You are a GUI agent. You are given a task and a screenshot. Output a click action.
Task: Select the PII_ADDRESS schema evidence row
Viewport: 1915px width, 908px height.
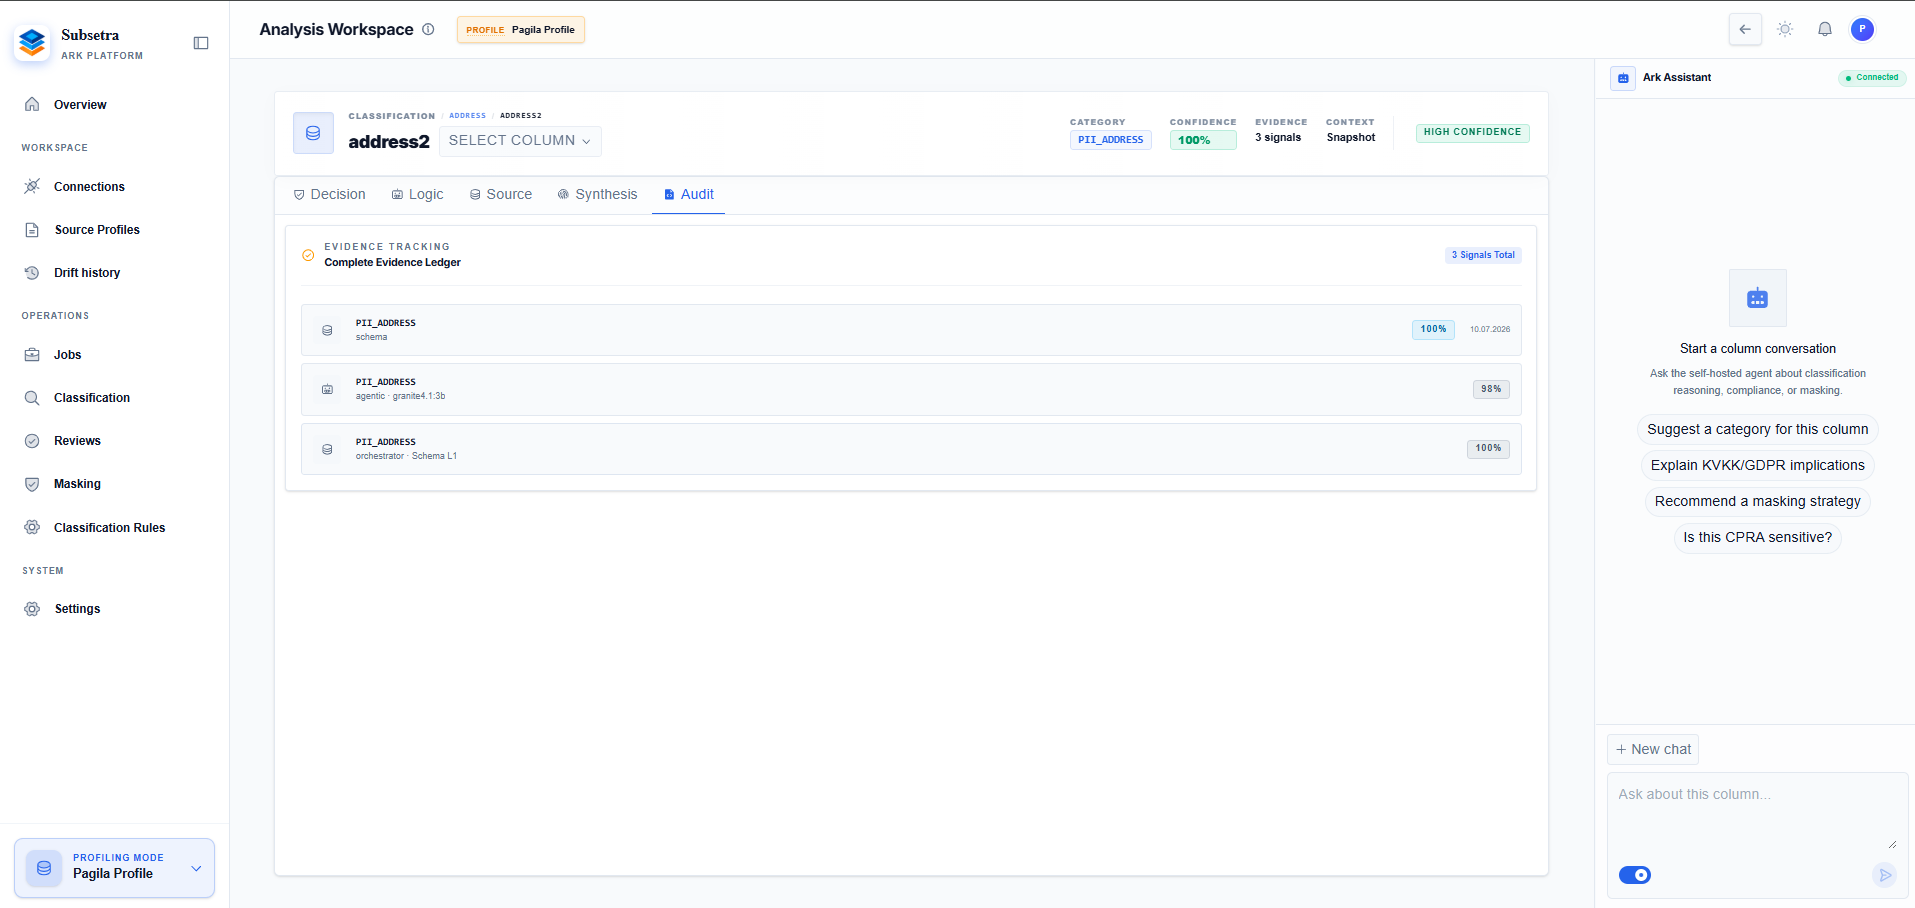click(911, 330)
